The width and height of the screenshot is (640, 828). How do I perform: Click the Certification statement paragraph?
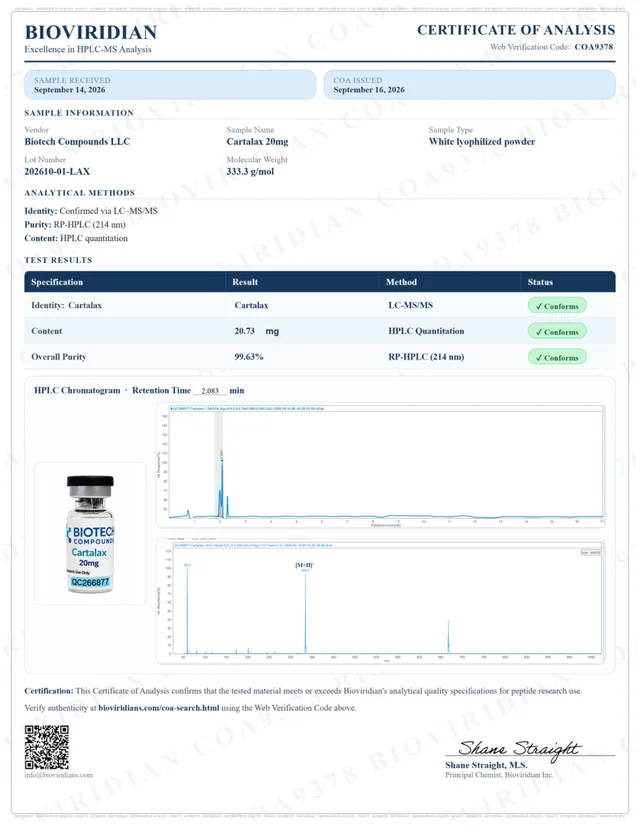point(303,691)
